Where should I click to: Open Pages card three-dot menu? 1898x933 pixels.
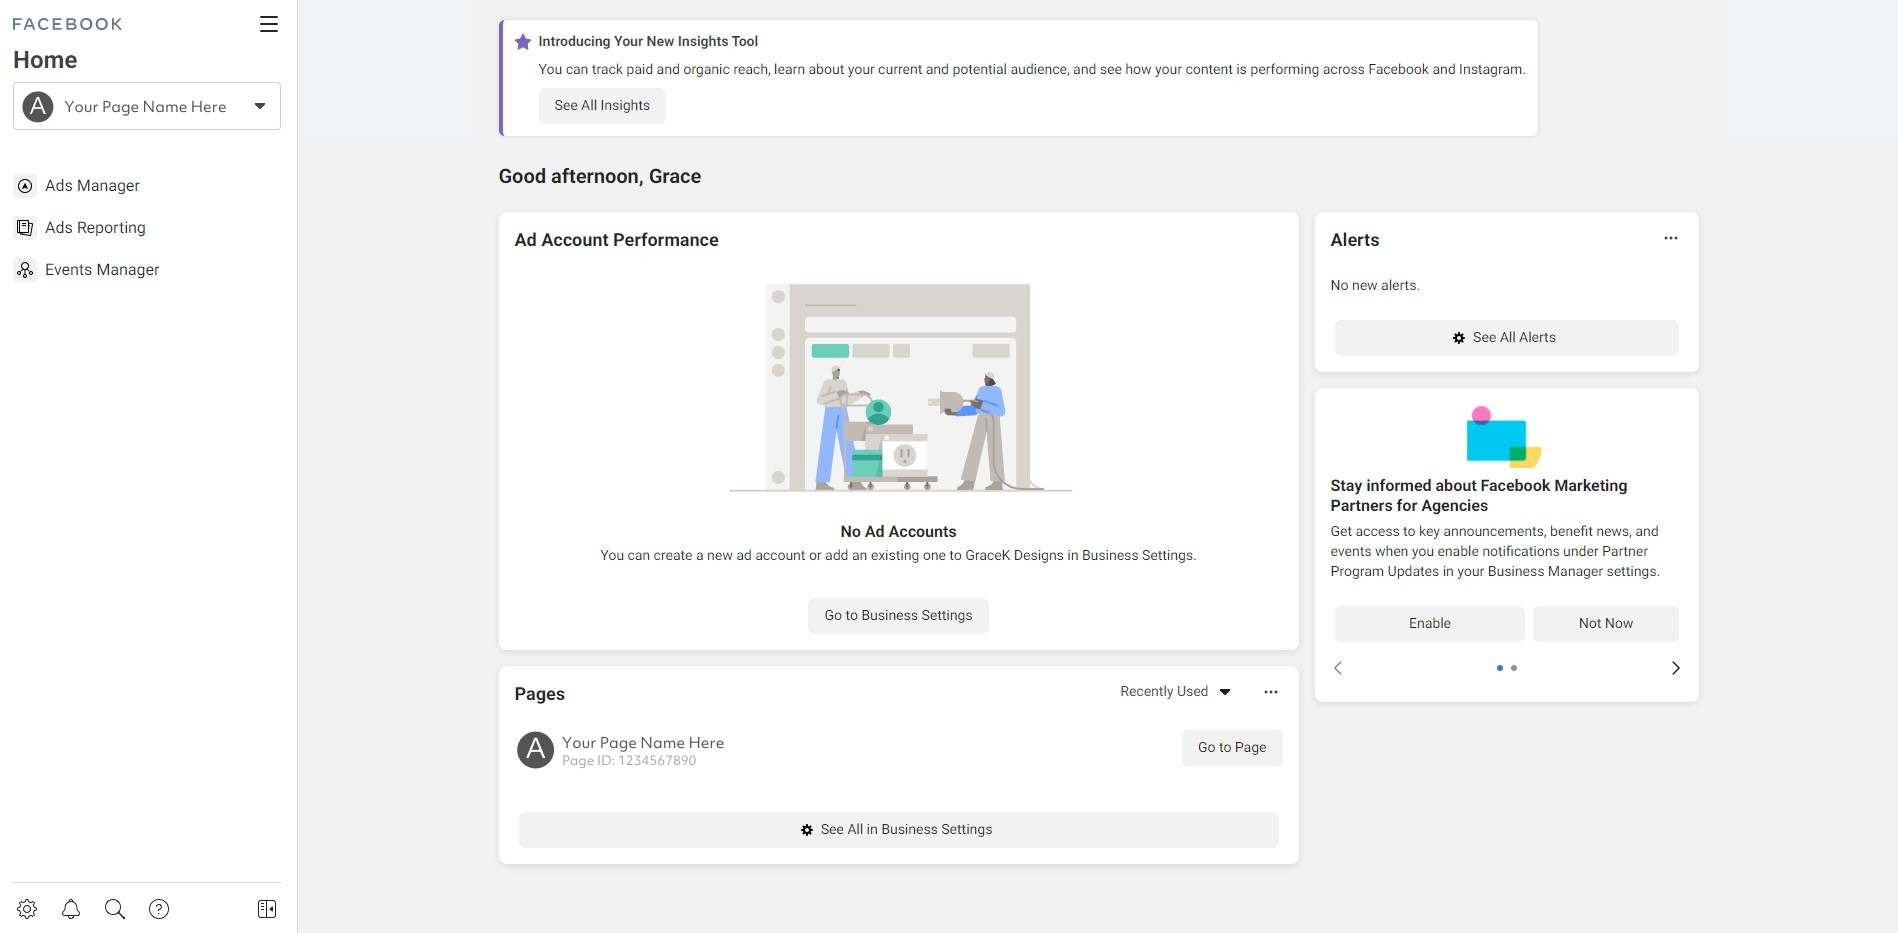coord(1271,692)
